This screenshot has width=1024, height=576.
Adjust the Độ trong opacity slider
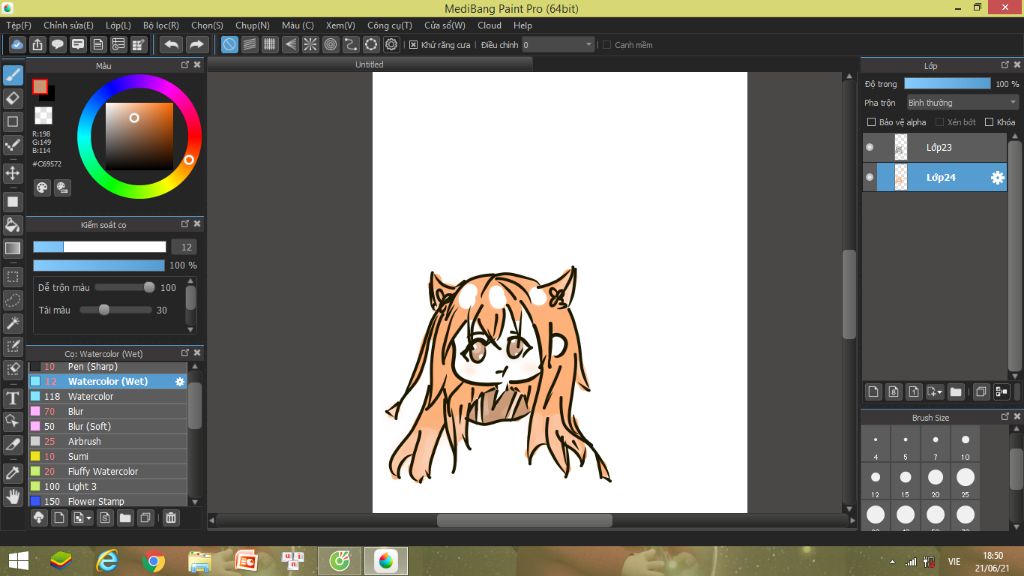coord(947,84)
